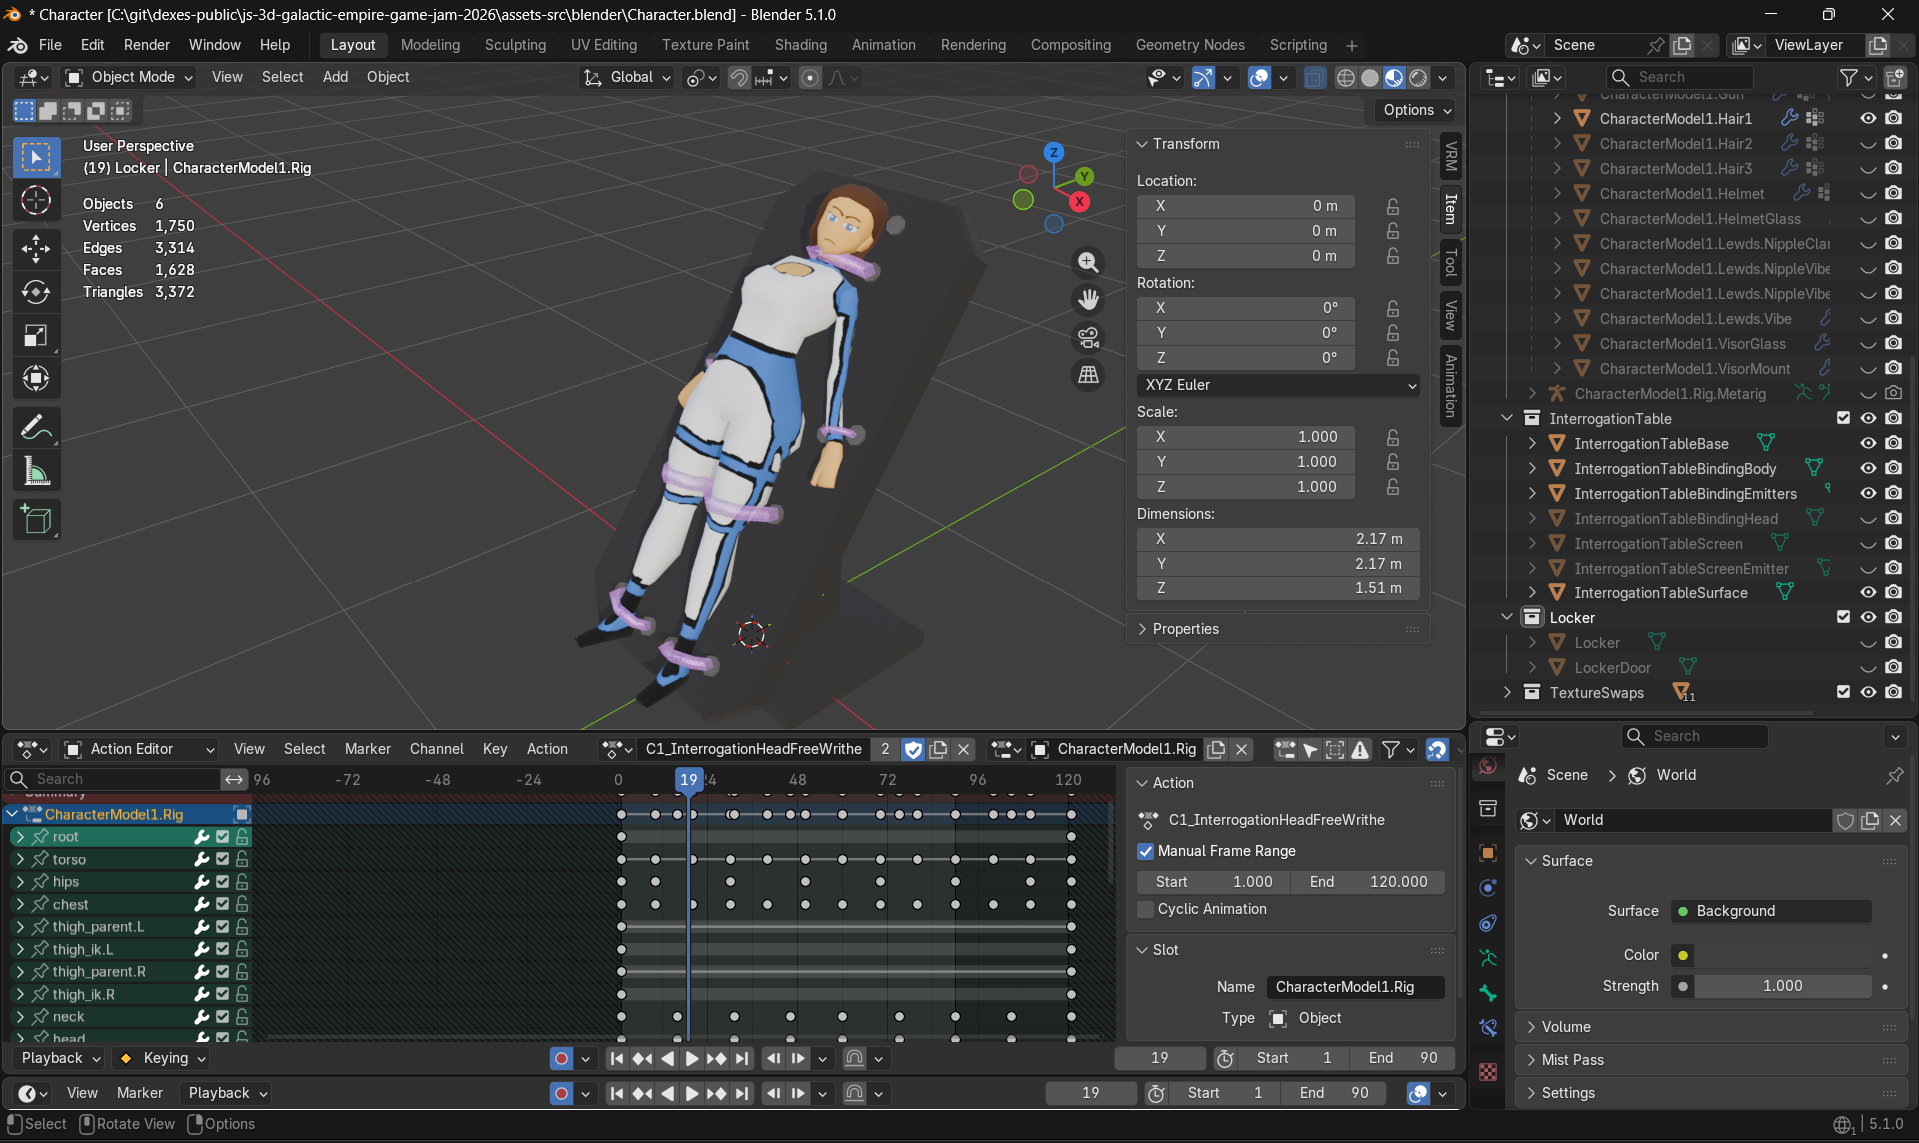Image resolution: width=1919 pixels, height=1143 pixels.
Task: Open the Action Editor mode dropdown
Action: coord(139,748)
